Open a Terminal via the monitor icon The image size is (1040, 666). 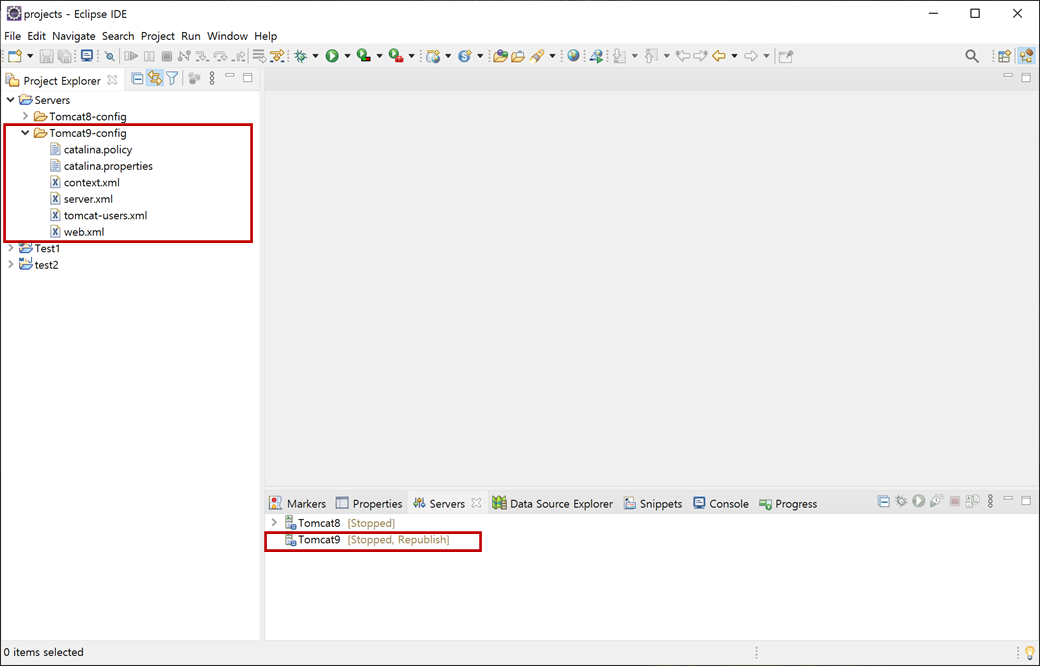(x=87, y=56)
